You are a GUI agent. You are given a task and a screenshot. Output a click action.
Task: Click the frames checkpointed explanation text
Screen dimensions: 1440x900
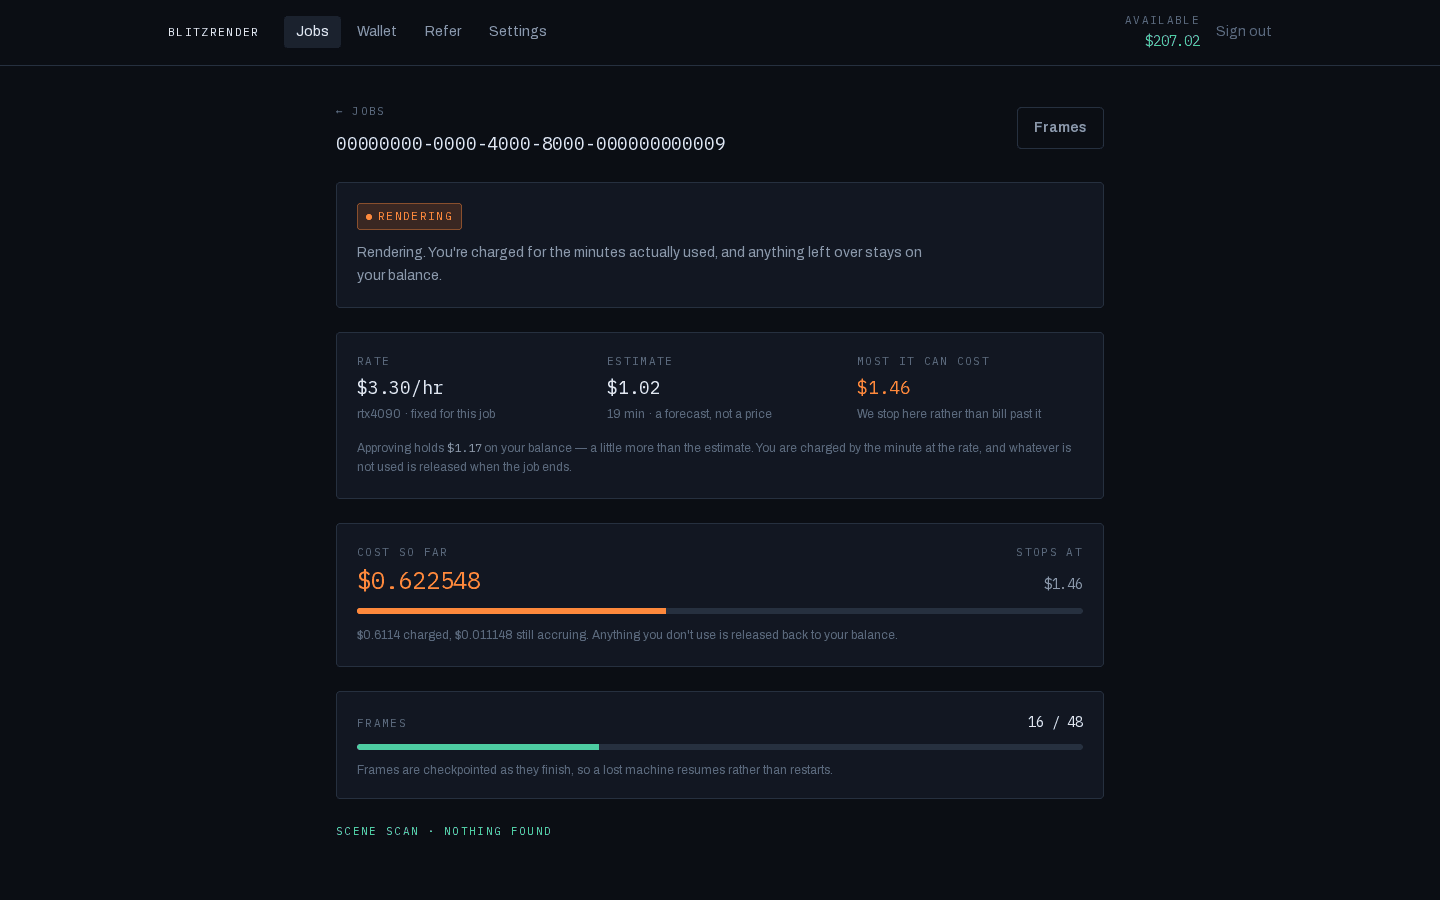tap(595, 770)
